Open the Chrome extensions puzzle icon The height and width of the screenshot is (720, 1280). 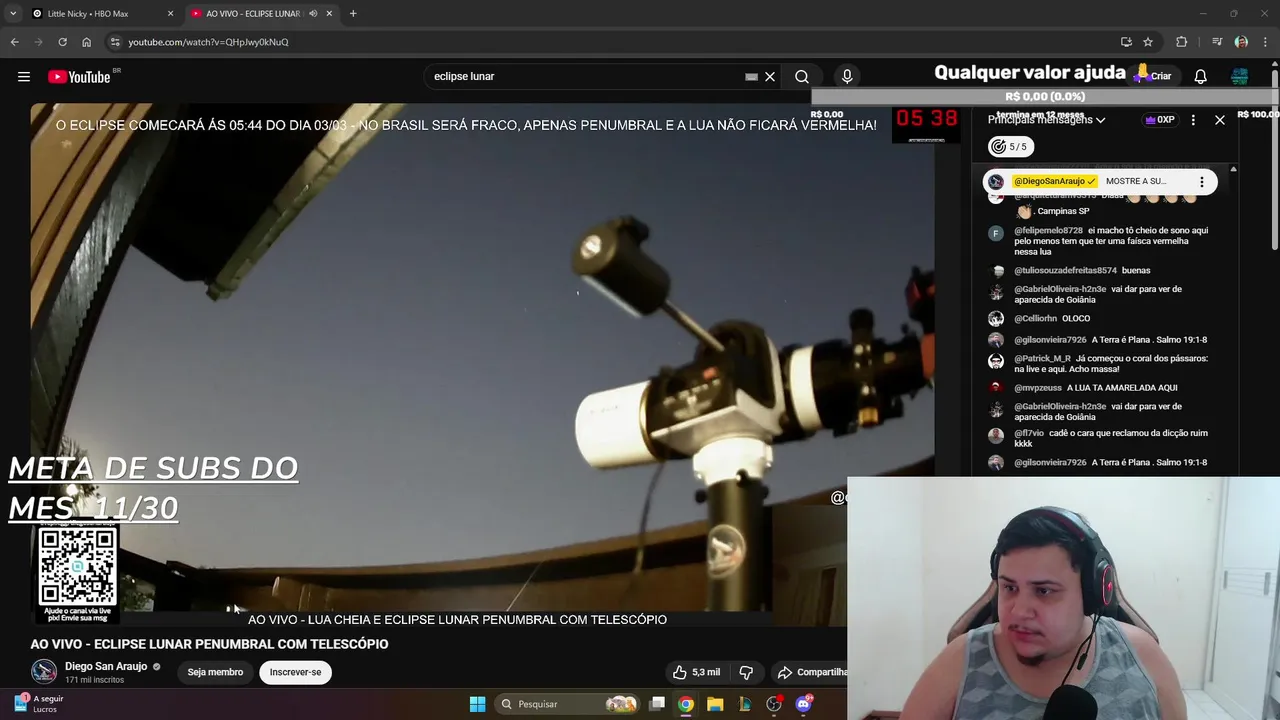(x=1182, y=42)
